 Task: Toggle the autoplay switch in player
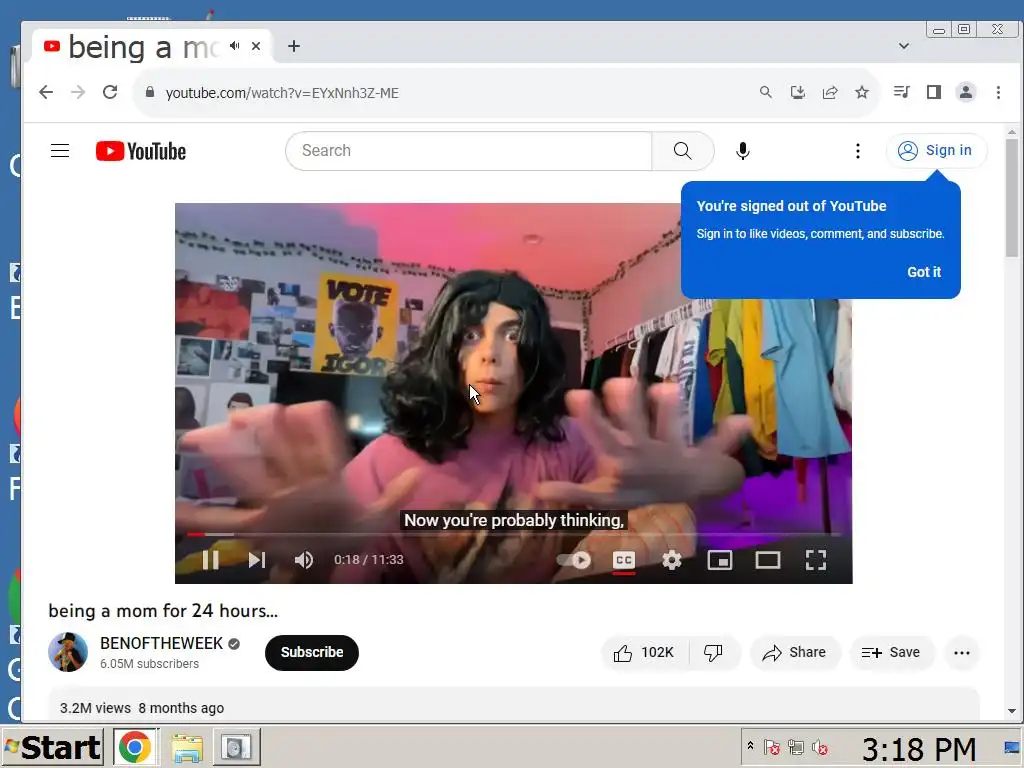[574, 560]
